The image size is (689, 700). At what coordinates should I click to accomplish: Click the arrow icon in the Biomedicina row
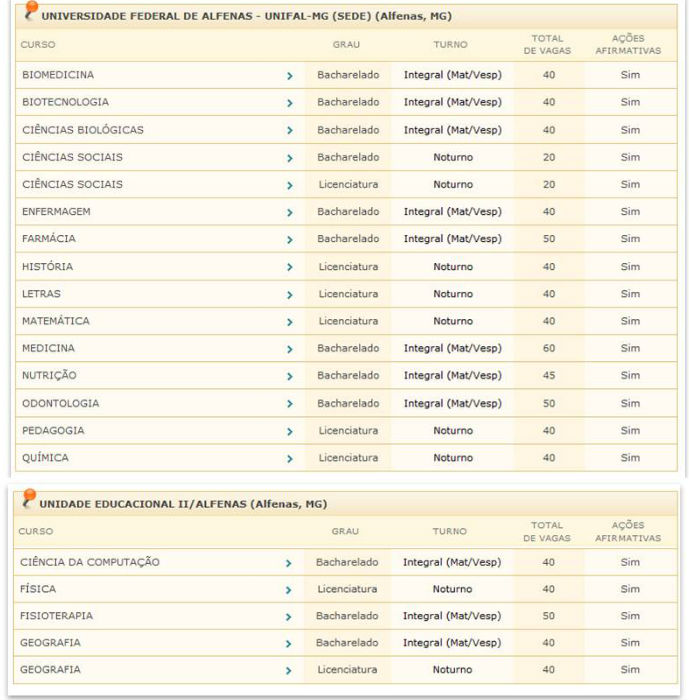tap(289, 75)
